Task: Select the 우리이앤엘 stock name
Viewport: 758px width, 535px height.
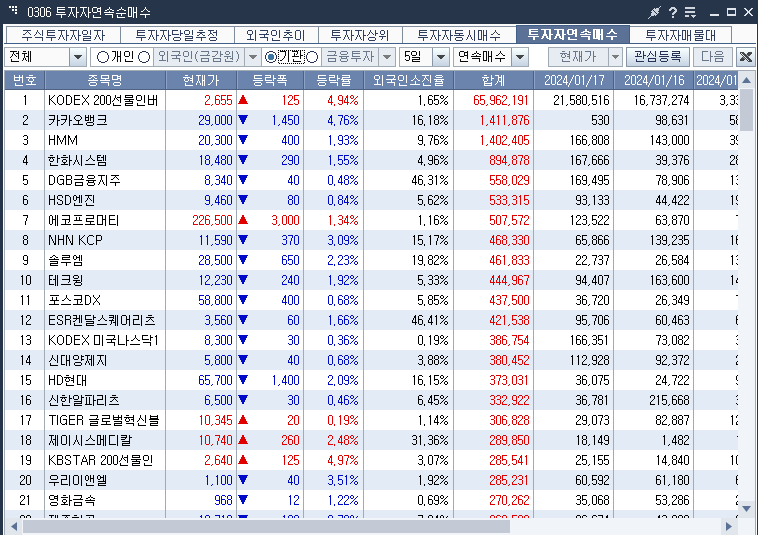Action: tap(77, 480)
